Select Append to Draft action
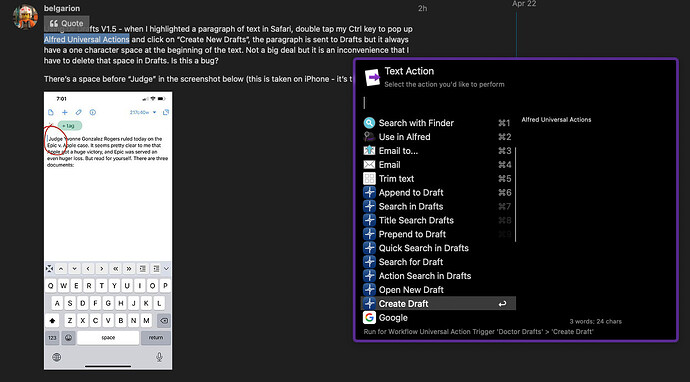This screenshot has width=690, height=382. 438,192
